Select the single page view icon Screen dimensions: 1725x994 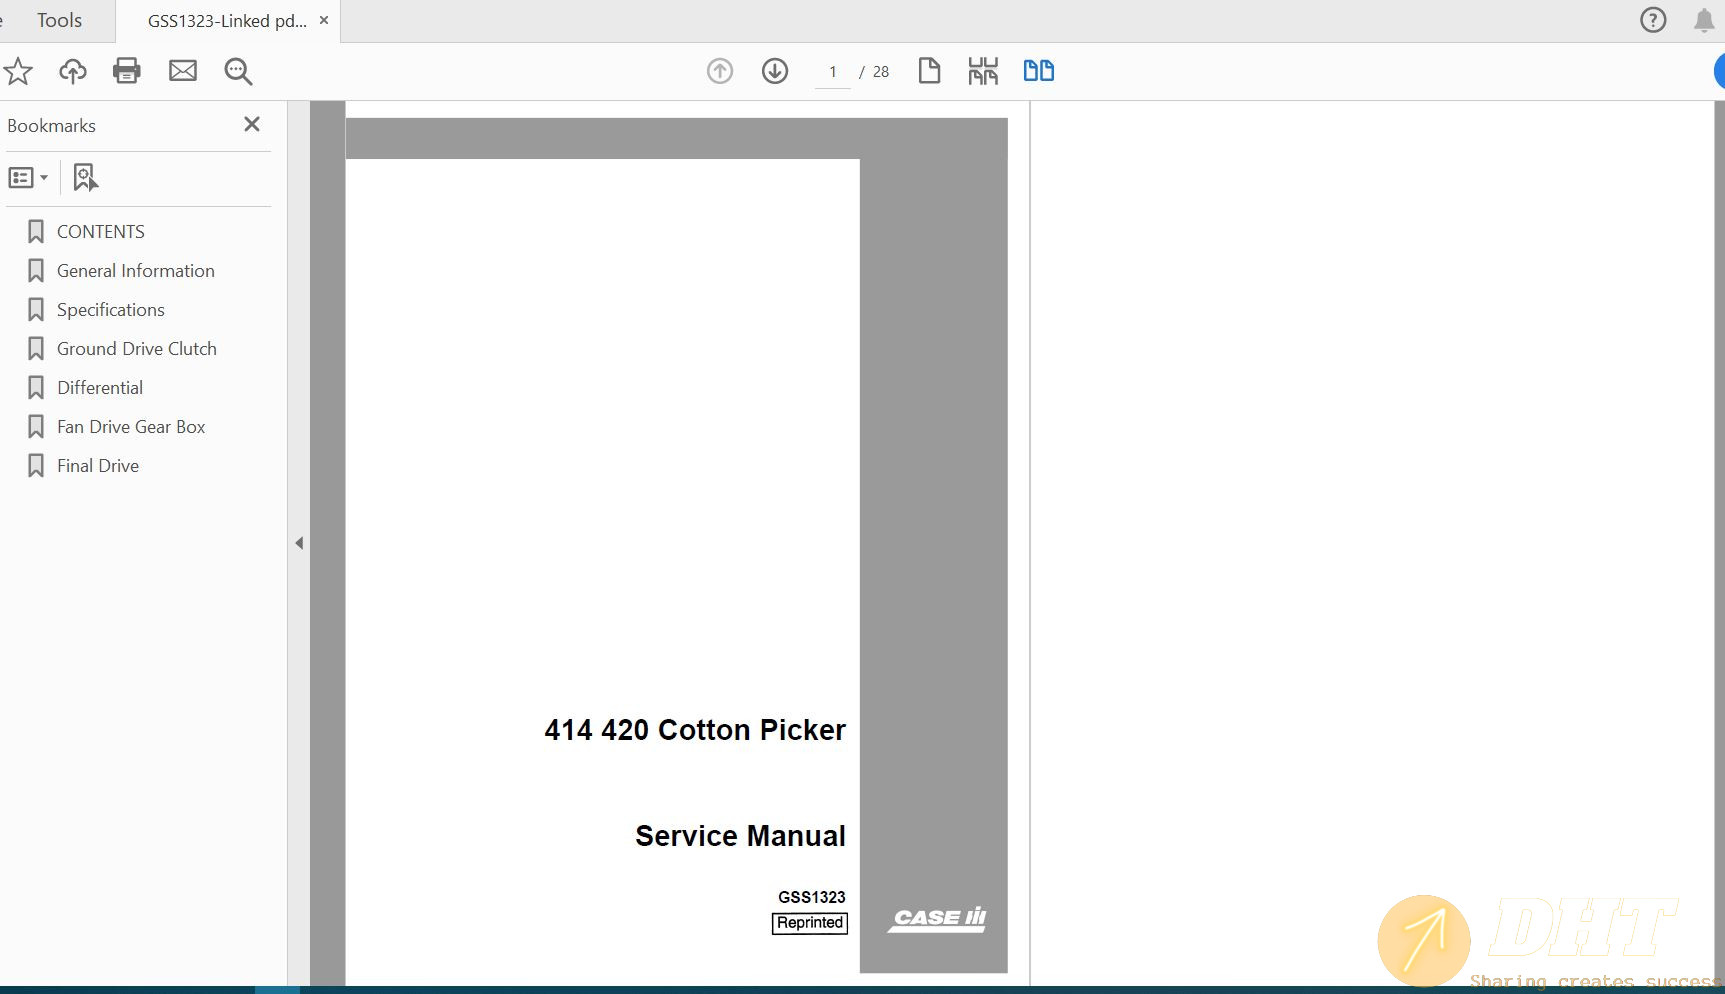coord(929,71)
